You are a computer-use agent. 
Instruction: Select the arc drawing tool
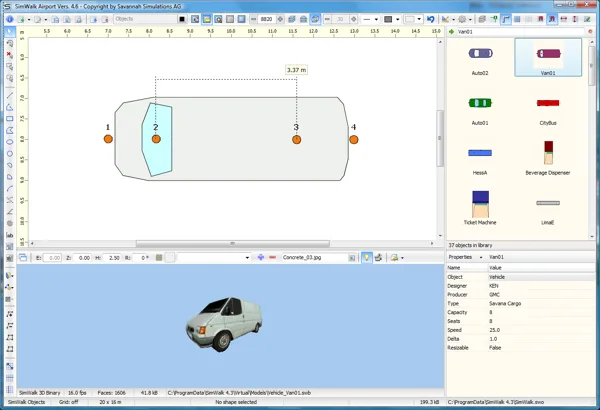coord(10,188)
